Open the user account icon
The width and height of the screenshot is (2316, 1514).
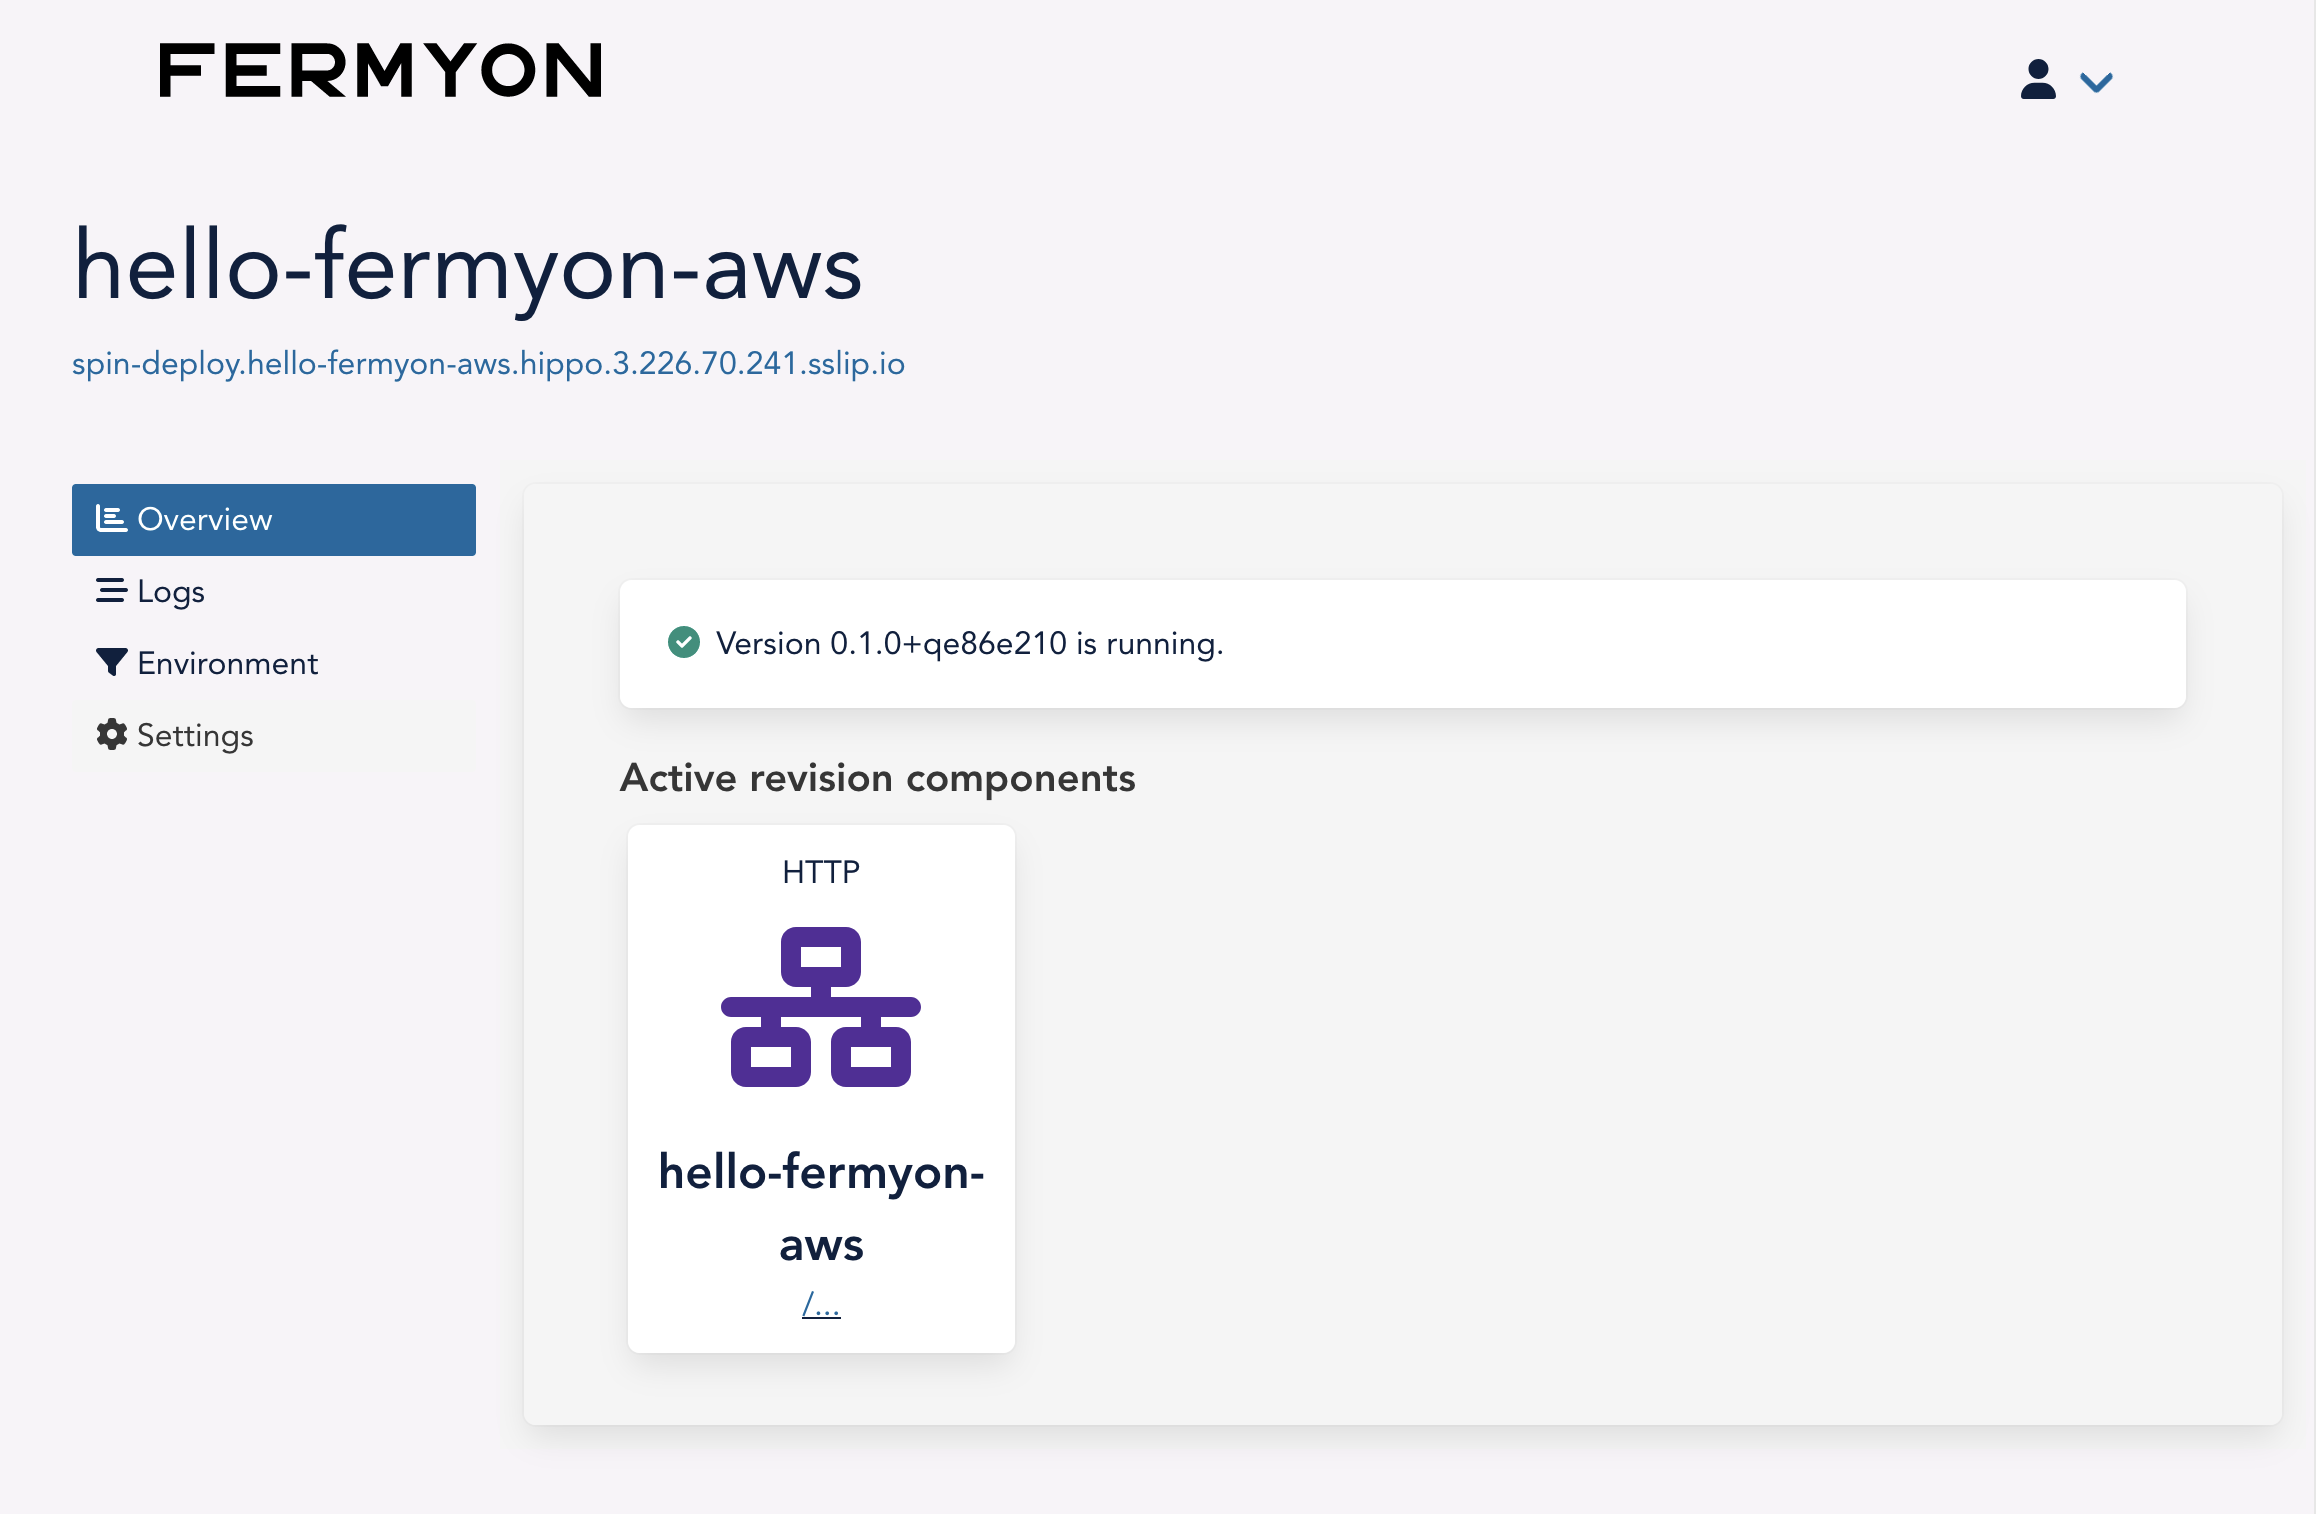[2038, 79]
